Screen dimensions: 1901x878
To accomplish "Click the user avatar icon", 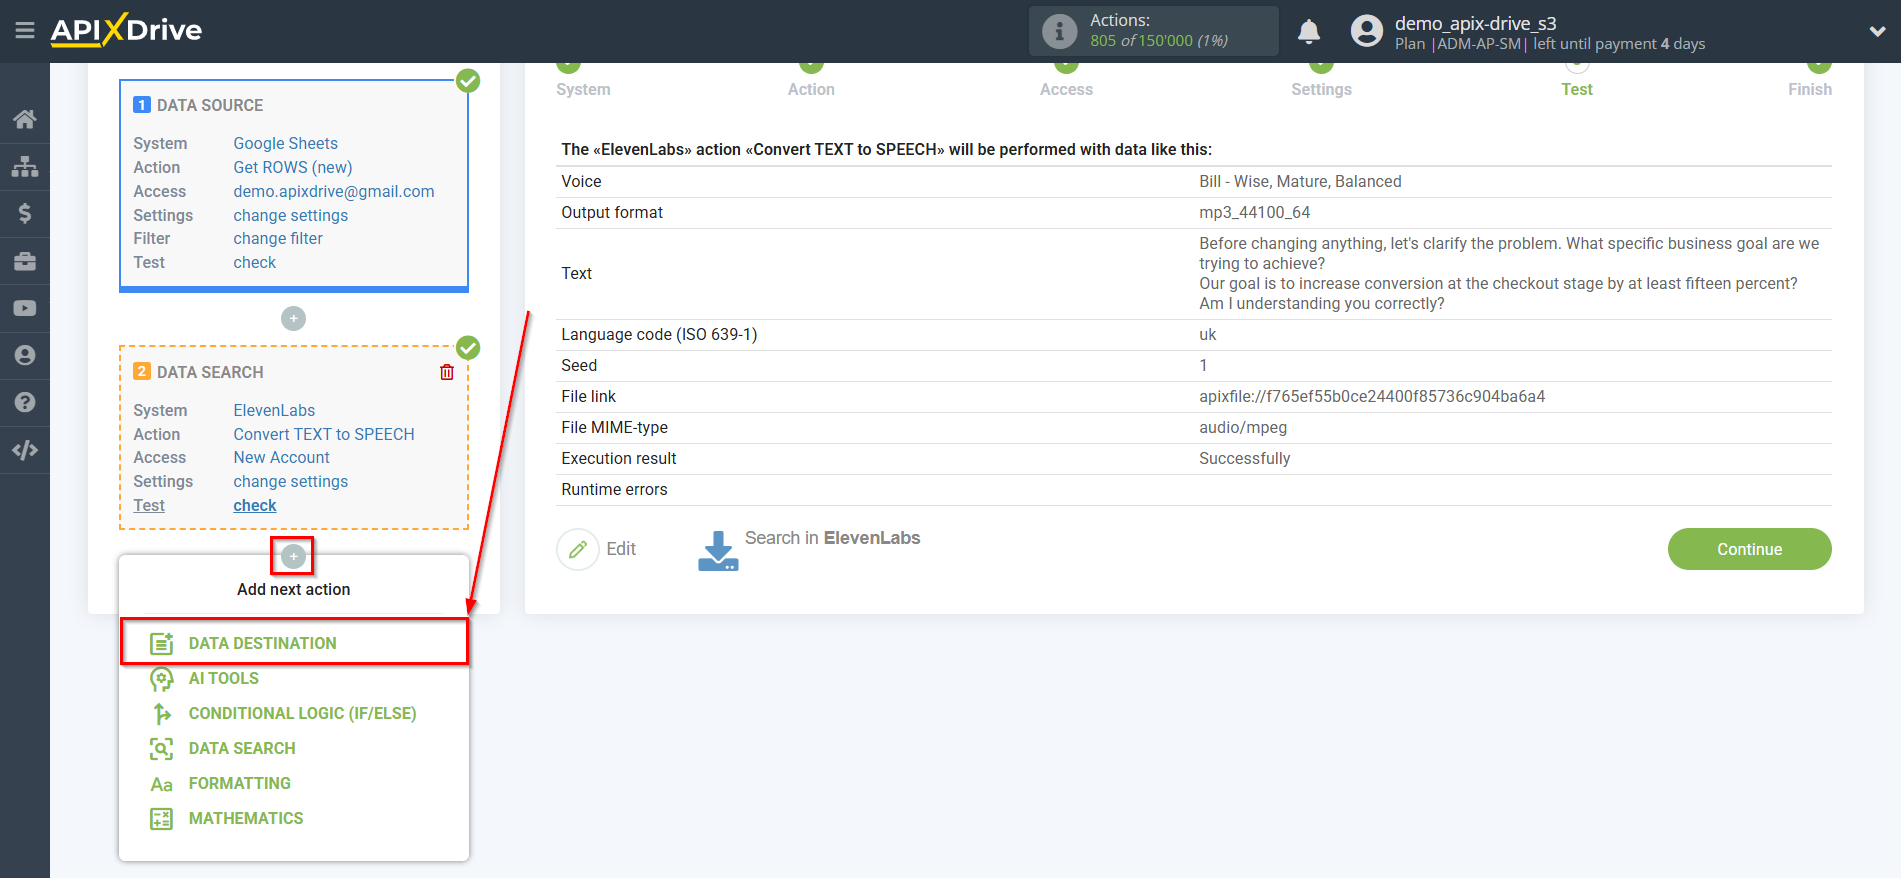I will click(1366, 31).
